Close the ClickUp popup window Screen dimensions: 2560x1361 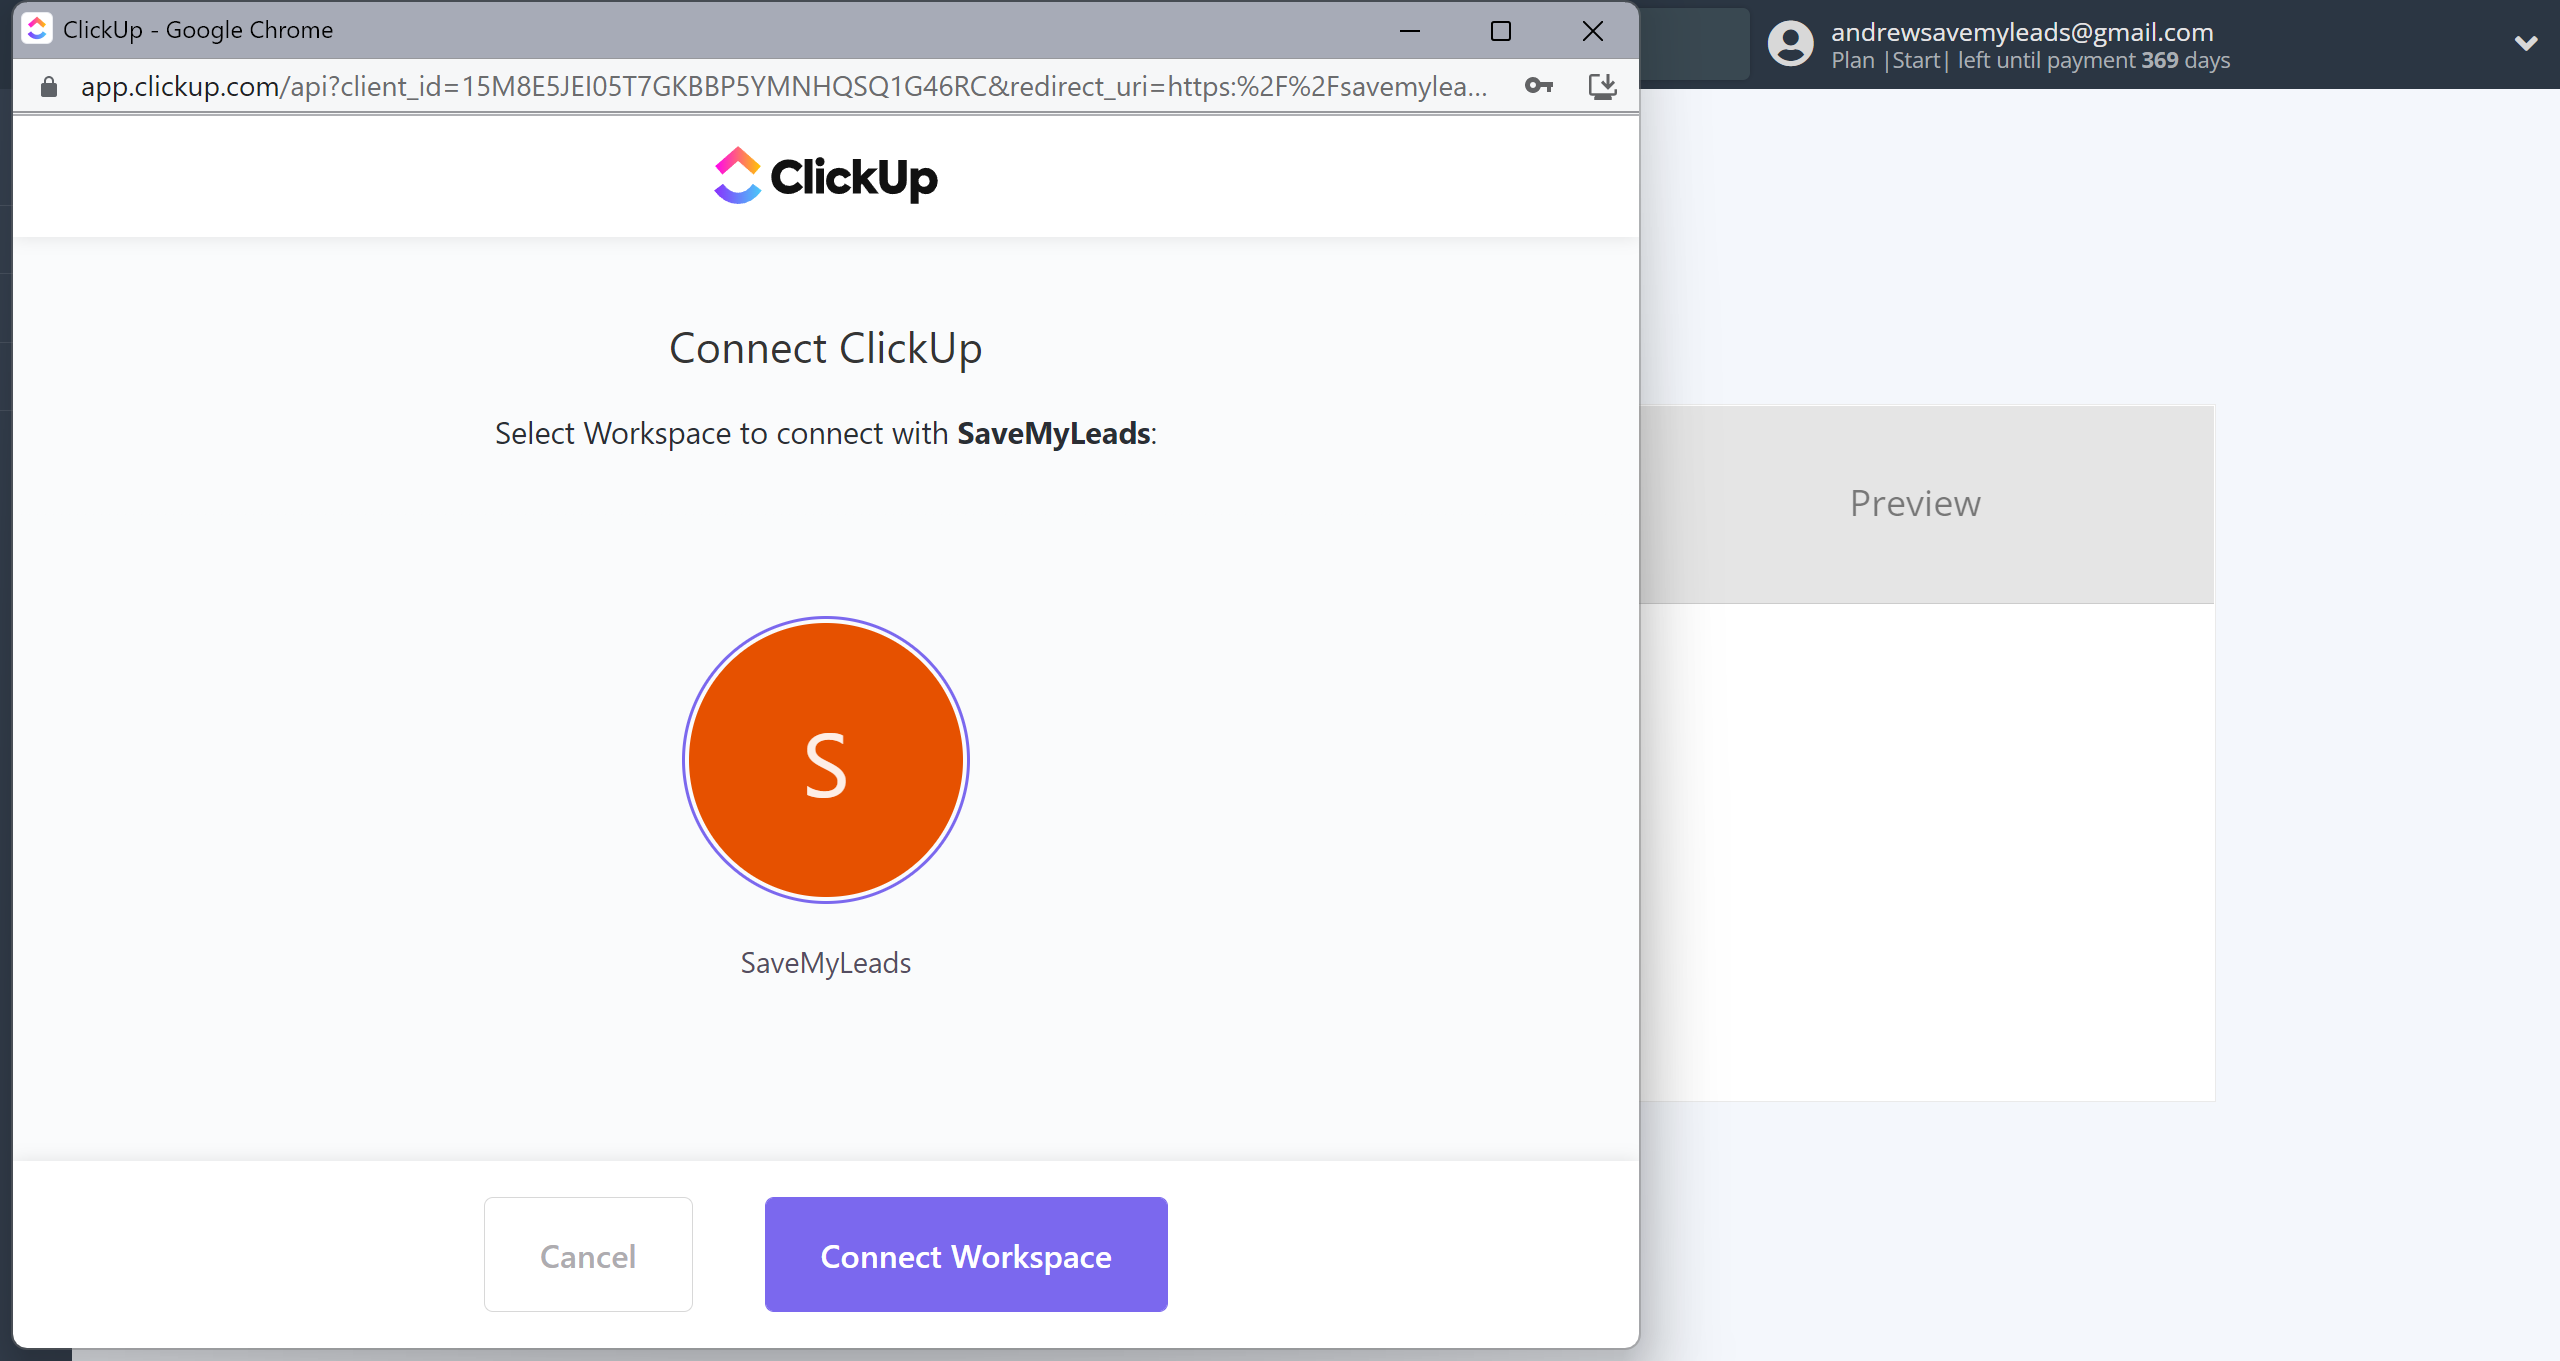click(1593, 30)
